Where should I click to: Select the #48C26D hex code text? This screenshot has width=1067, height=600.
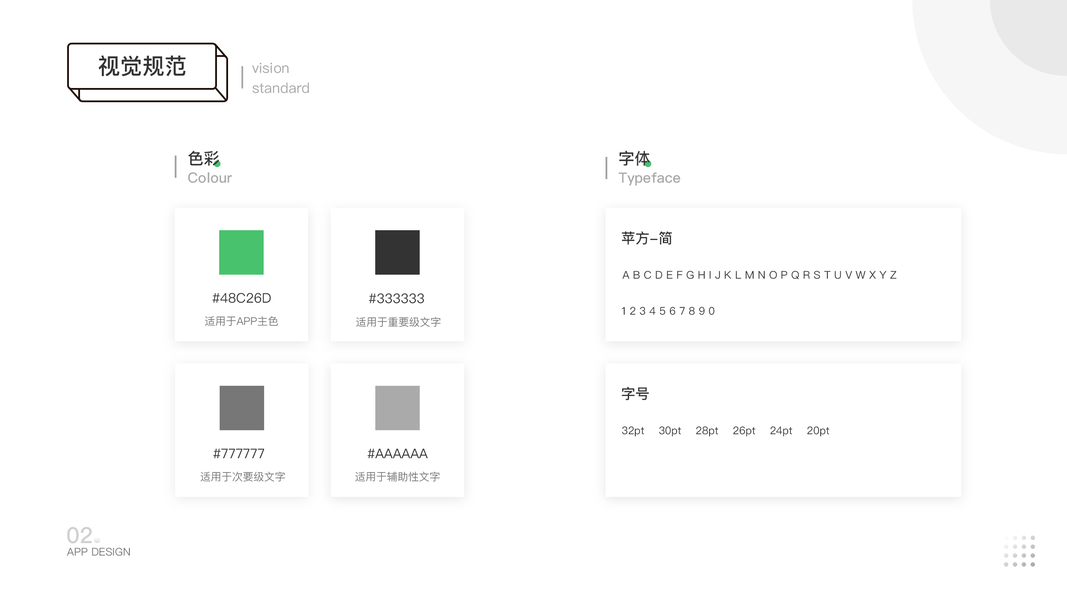242,298
